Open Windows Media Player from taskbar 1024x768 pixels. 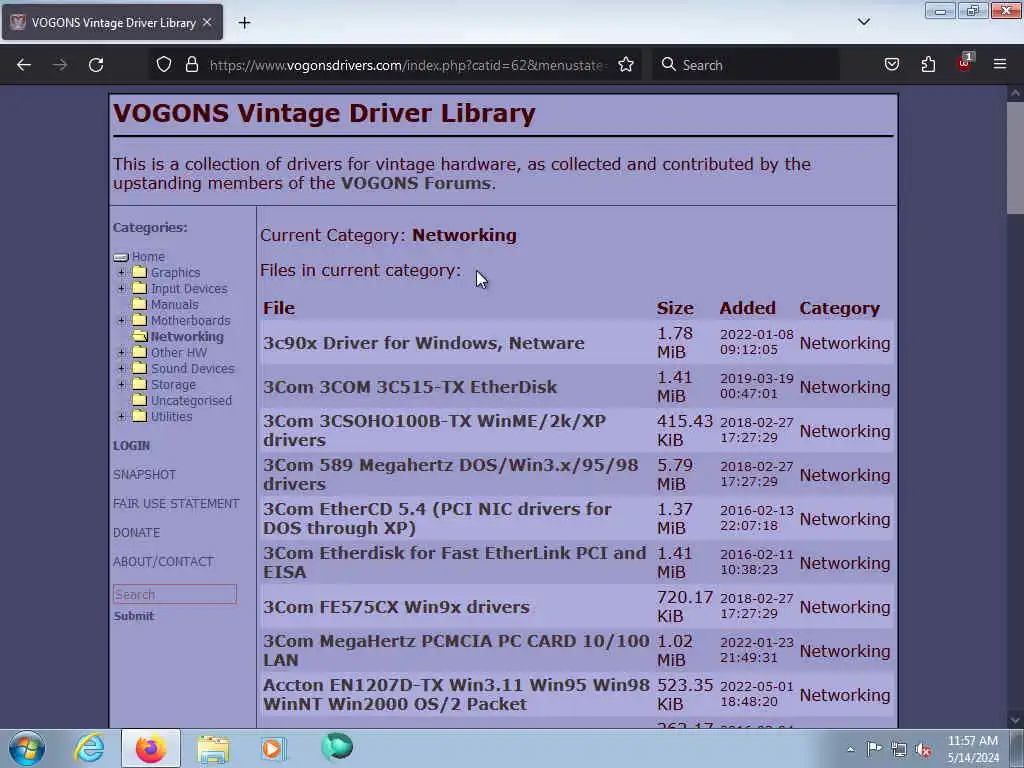pos(274,748)
